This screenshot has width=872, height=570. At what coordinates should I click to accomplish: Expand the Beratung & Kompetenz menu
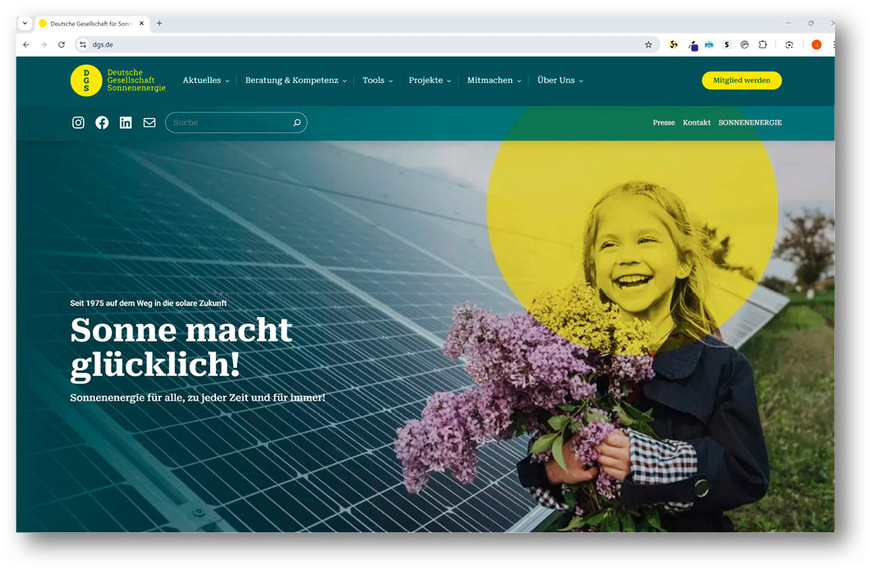(295, 81)
